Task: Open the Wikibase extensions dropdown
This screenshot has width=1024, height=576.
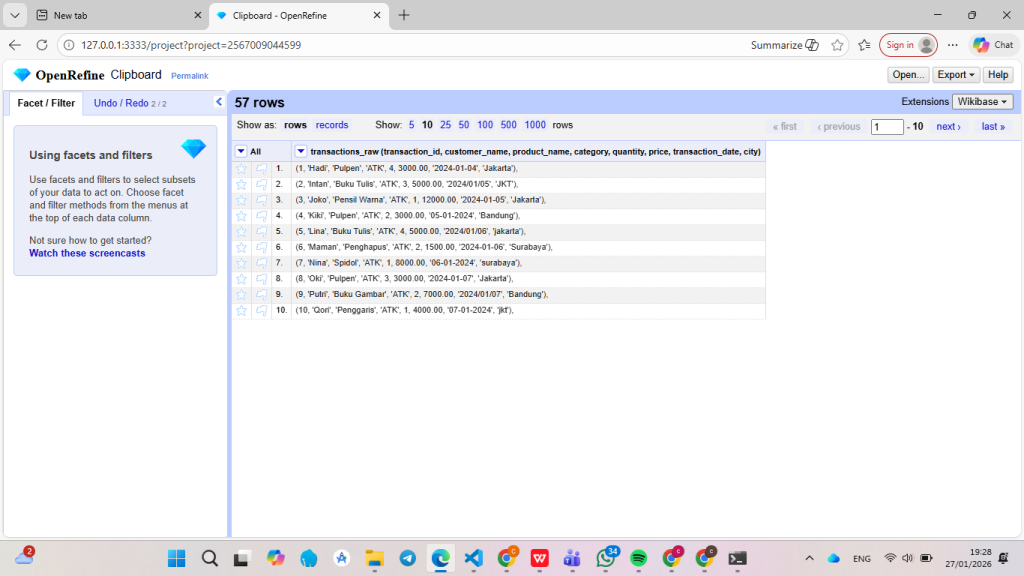Action: [983, 102]
